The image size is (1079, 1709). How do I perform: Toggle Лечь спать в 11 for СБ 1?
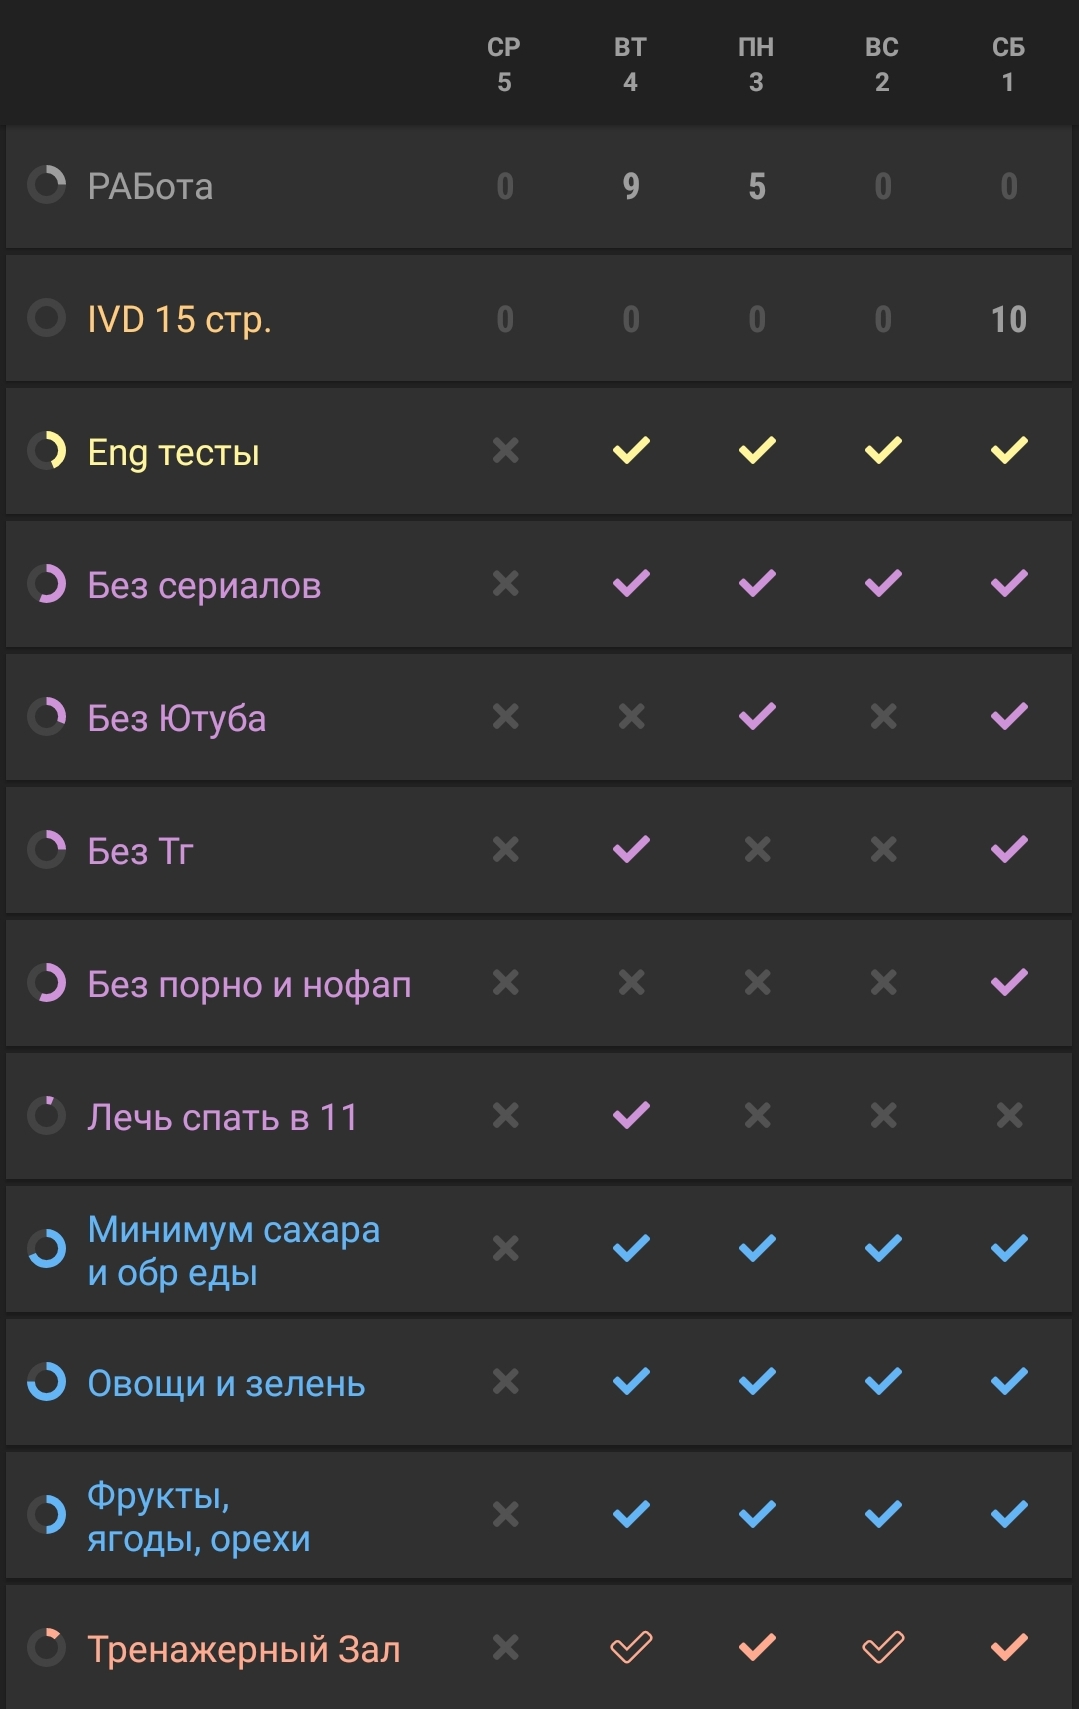pyautogui.click(x=1009, y=1115)
